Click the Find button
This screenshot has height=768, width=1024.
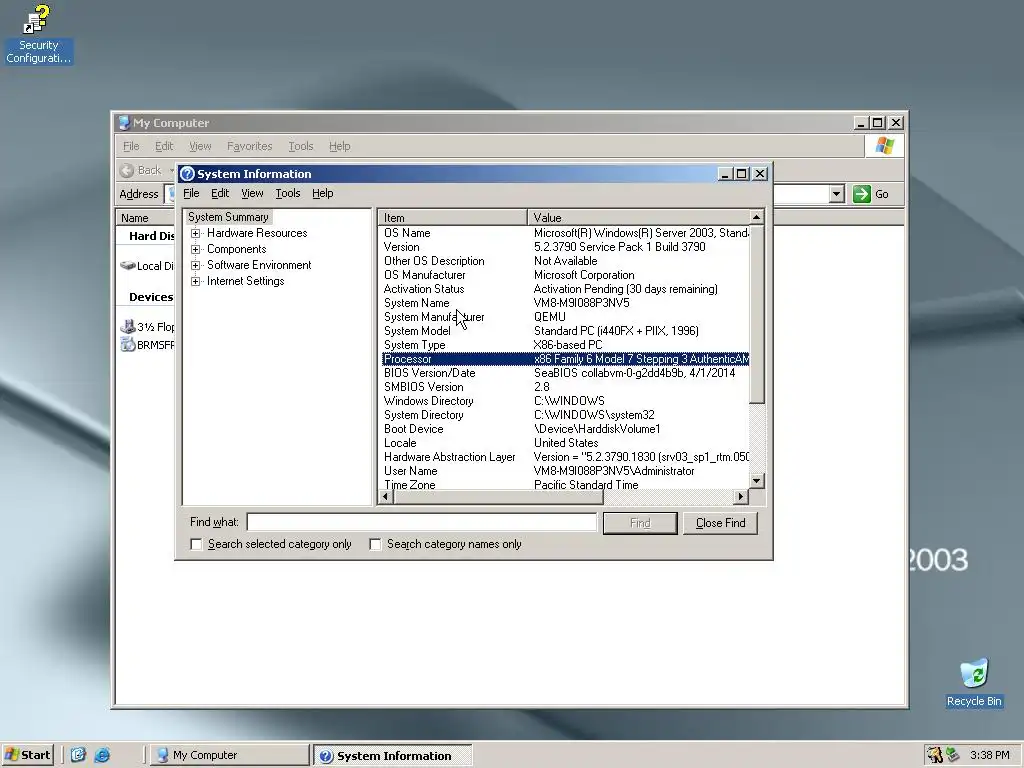[640, 523]
